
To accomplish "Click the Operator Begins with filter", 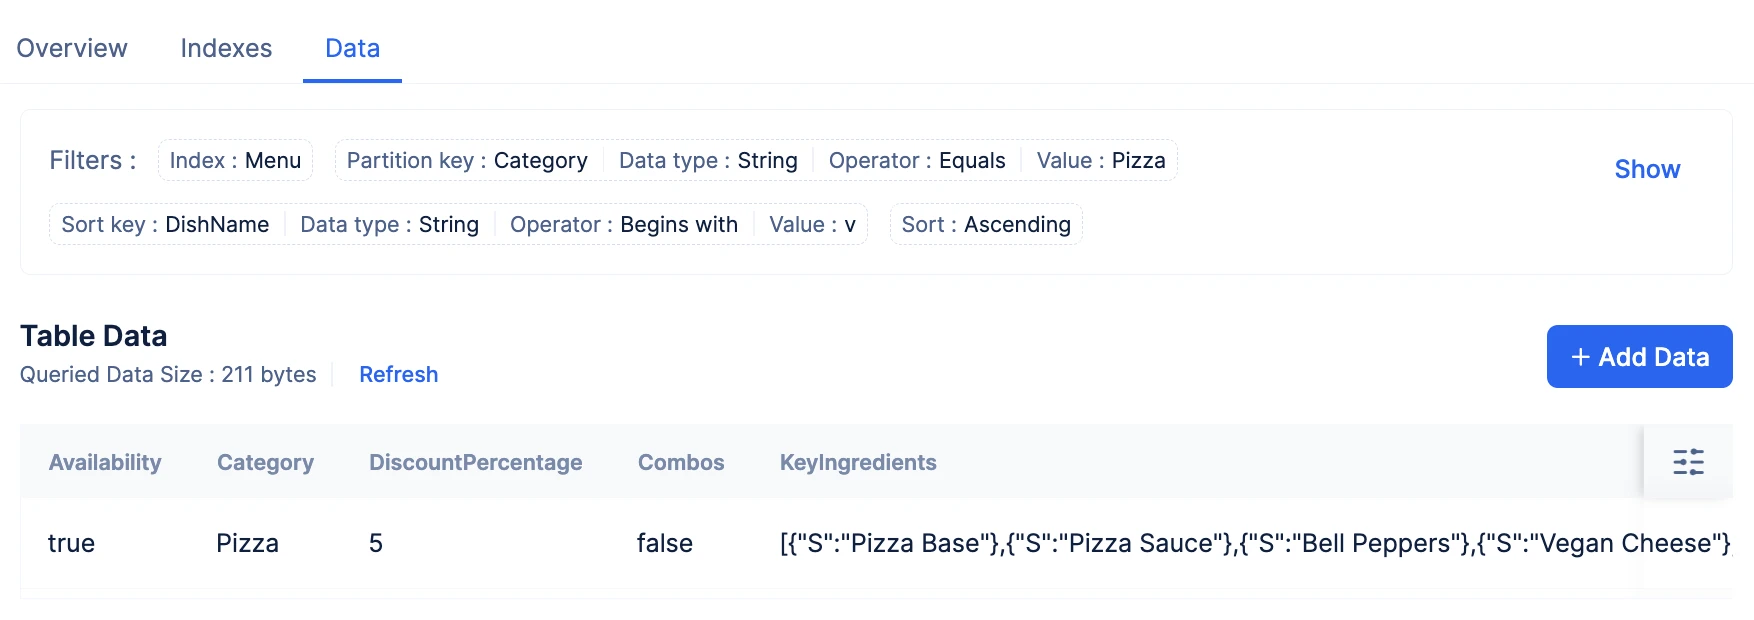I will click(624, 224).
